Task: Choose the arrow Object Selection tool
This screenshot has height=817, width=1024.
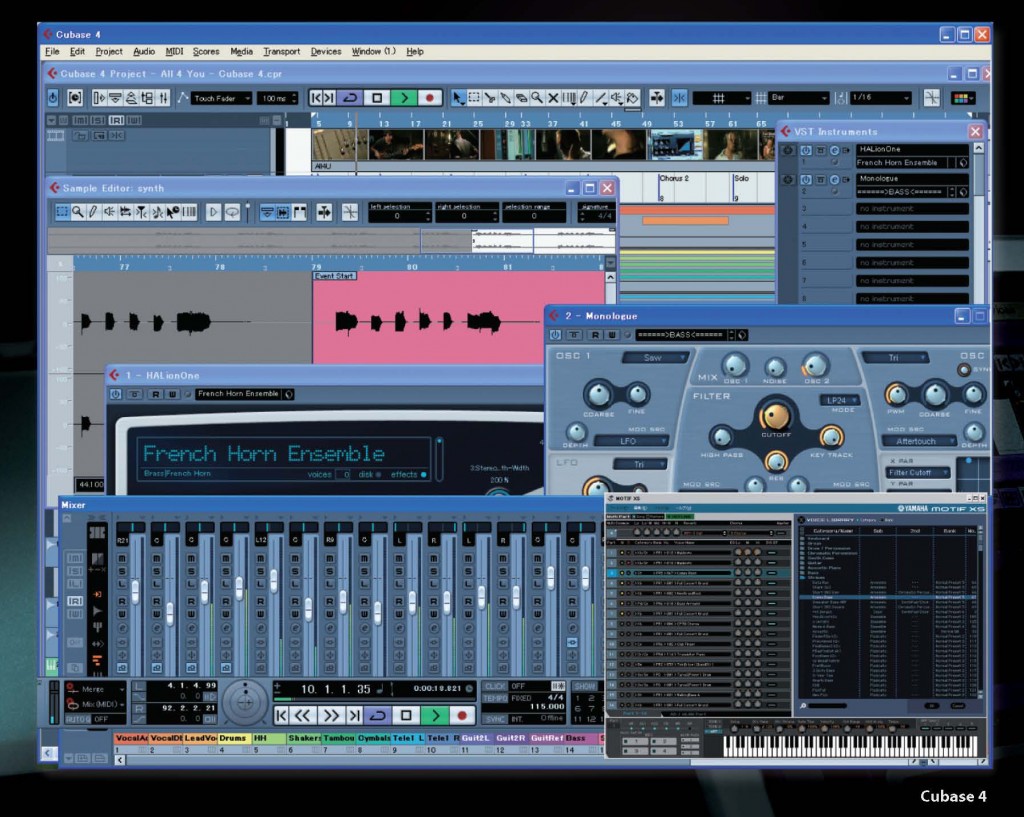Action: click(457, 97)
